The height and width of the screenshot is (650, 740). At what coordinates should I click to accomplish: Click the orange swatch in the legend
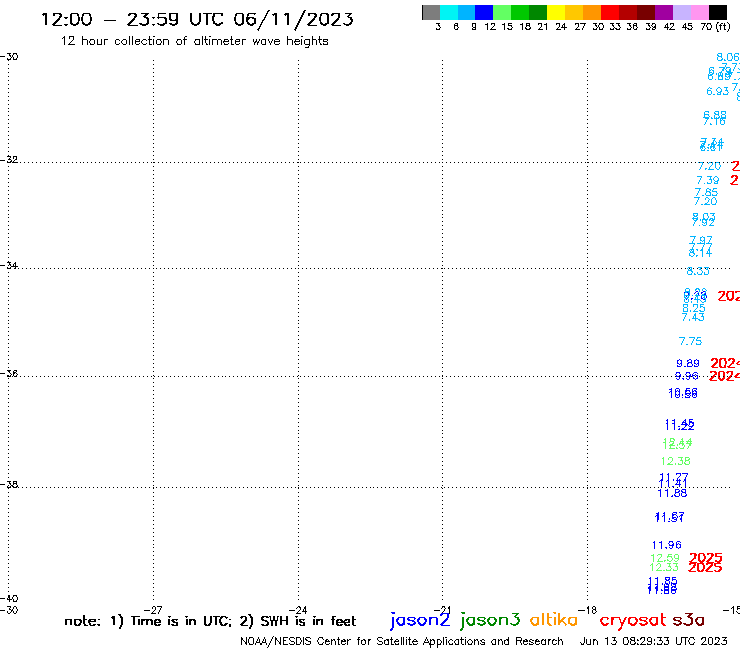[x=592, y=12]
